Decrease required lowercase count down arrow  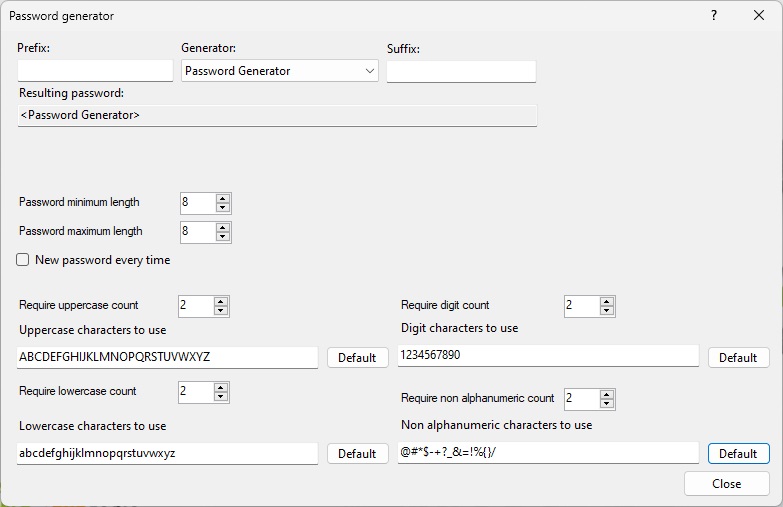pos(221,397)
